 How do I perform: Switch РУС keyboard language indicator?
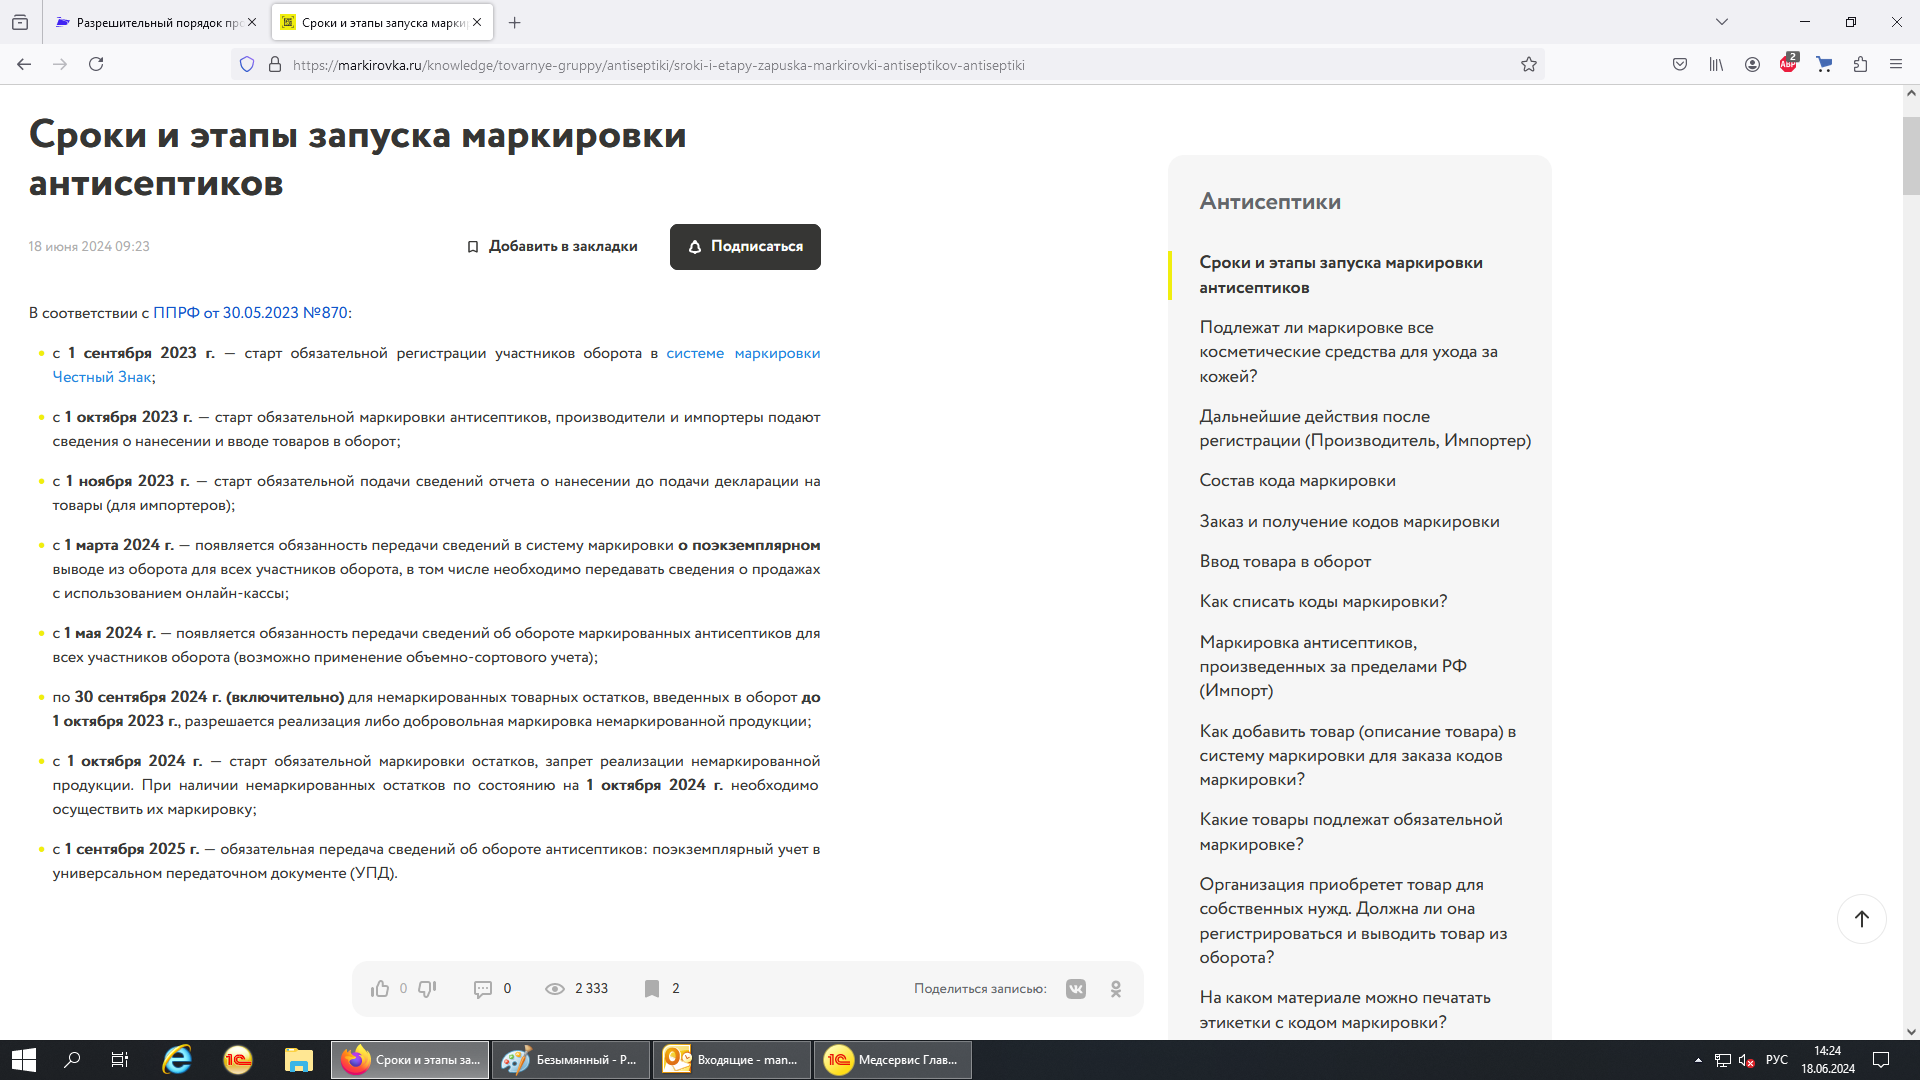(1777, 1060)
